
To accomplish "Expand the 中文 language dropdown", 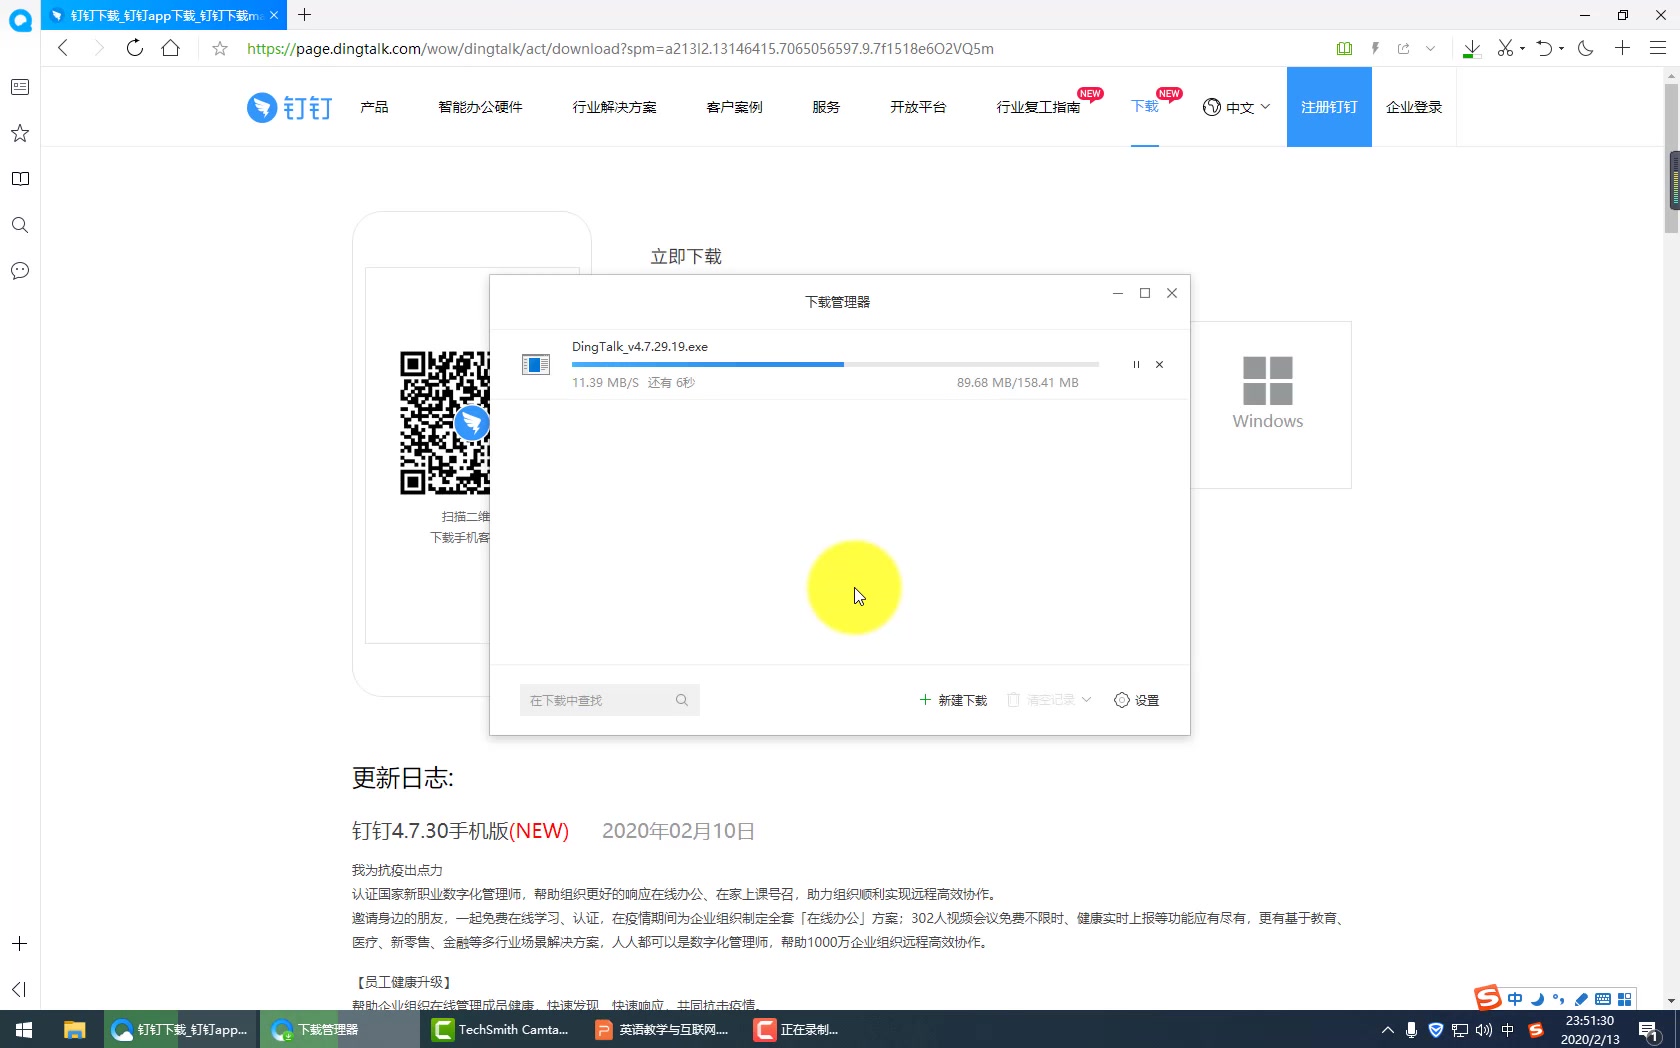I will point(1236,107).
